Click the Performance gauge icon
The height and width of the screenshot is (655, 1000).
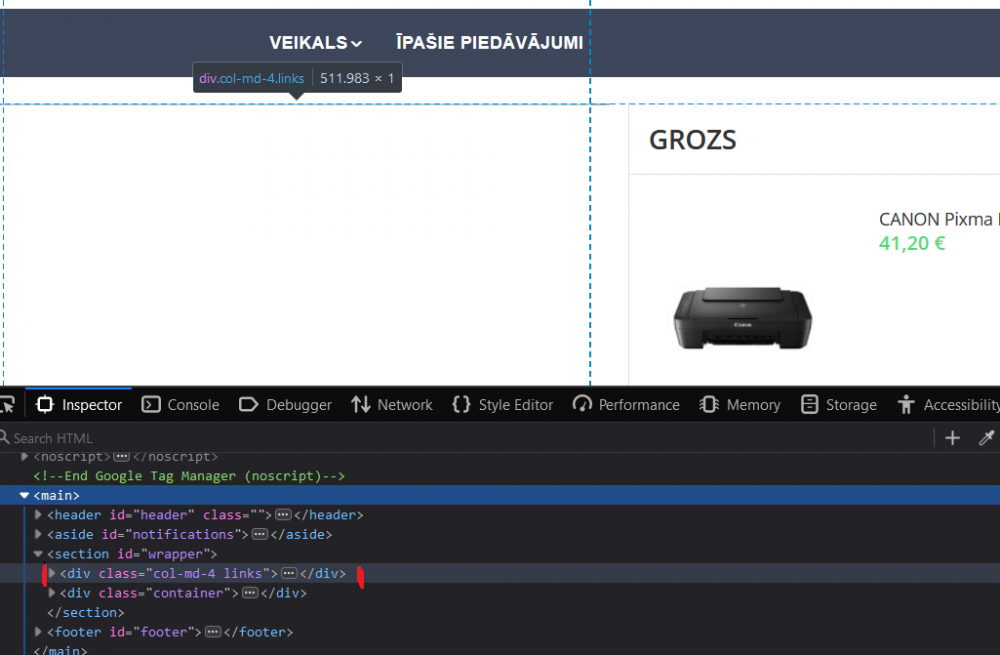click(x=582, y=404)
